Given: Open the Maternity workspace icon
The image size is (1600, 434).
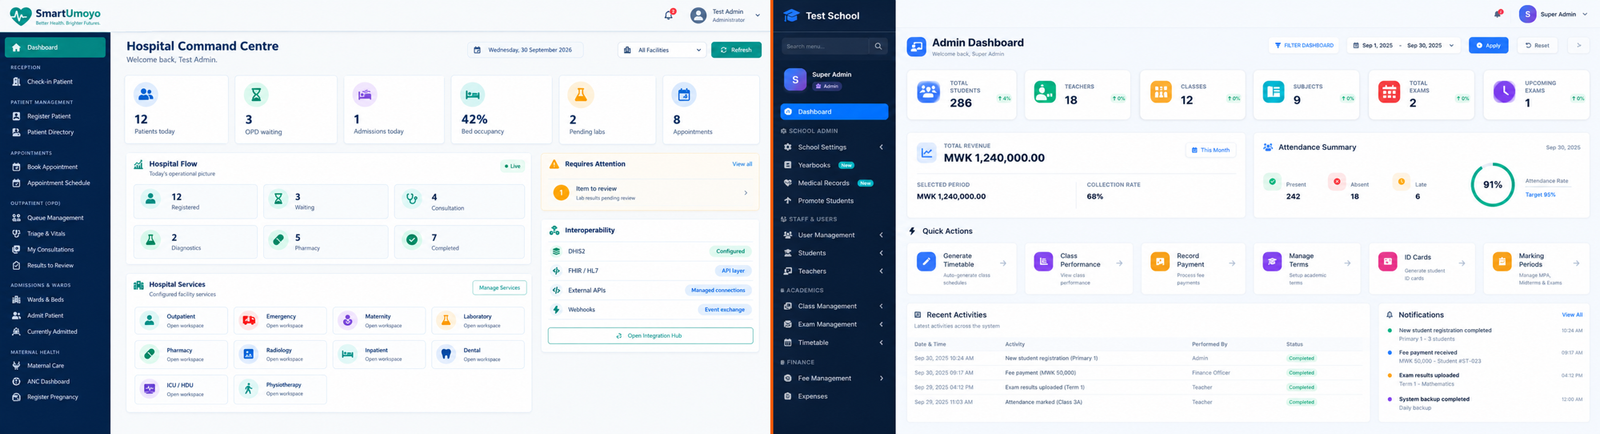Looking at the screenshot, I should pyautogui.click(x=347, y=320).
